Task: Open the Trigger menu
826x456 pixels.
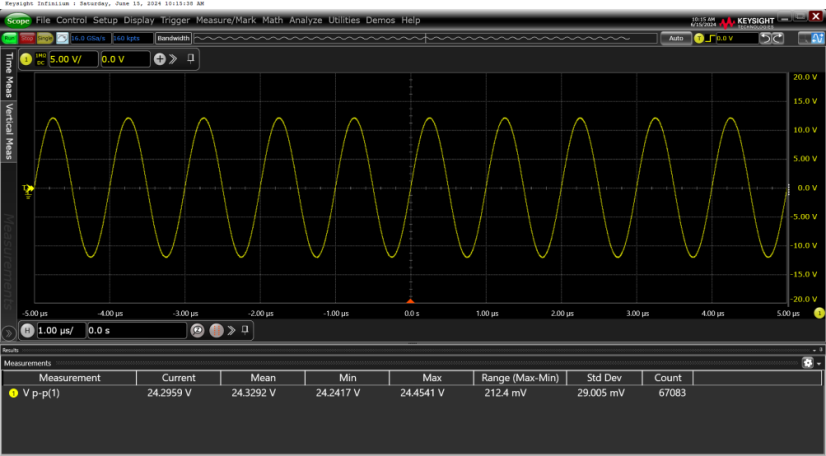Action: pos(173,20)
